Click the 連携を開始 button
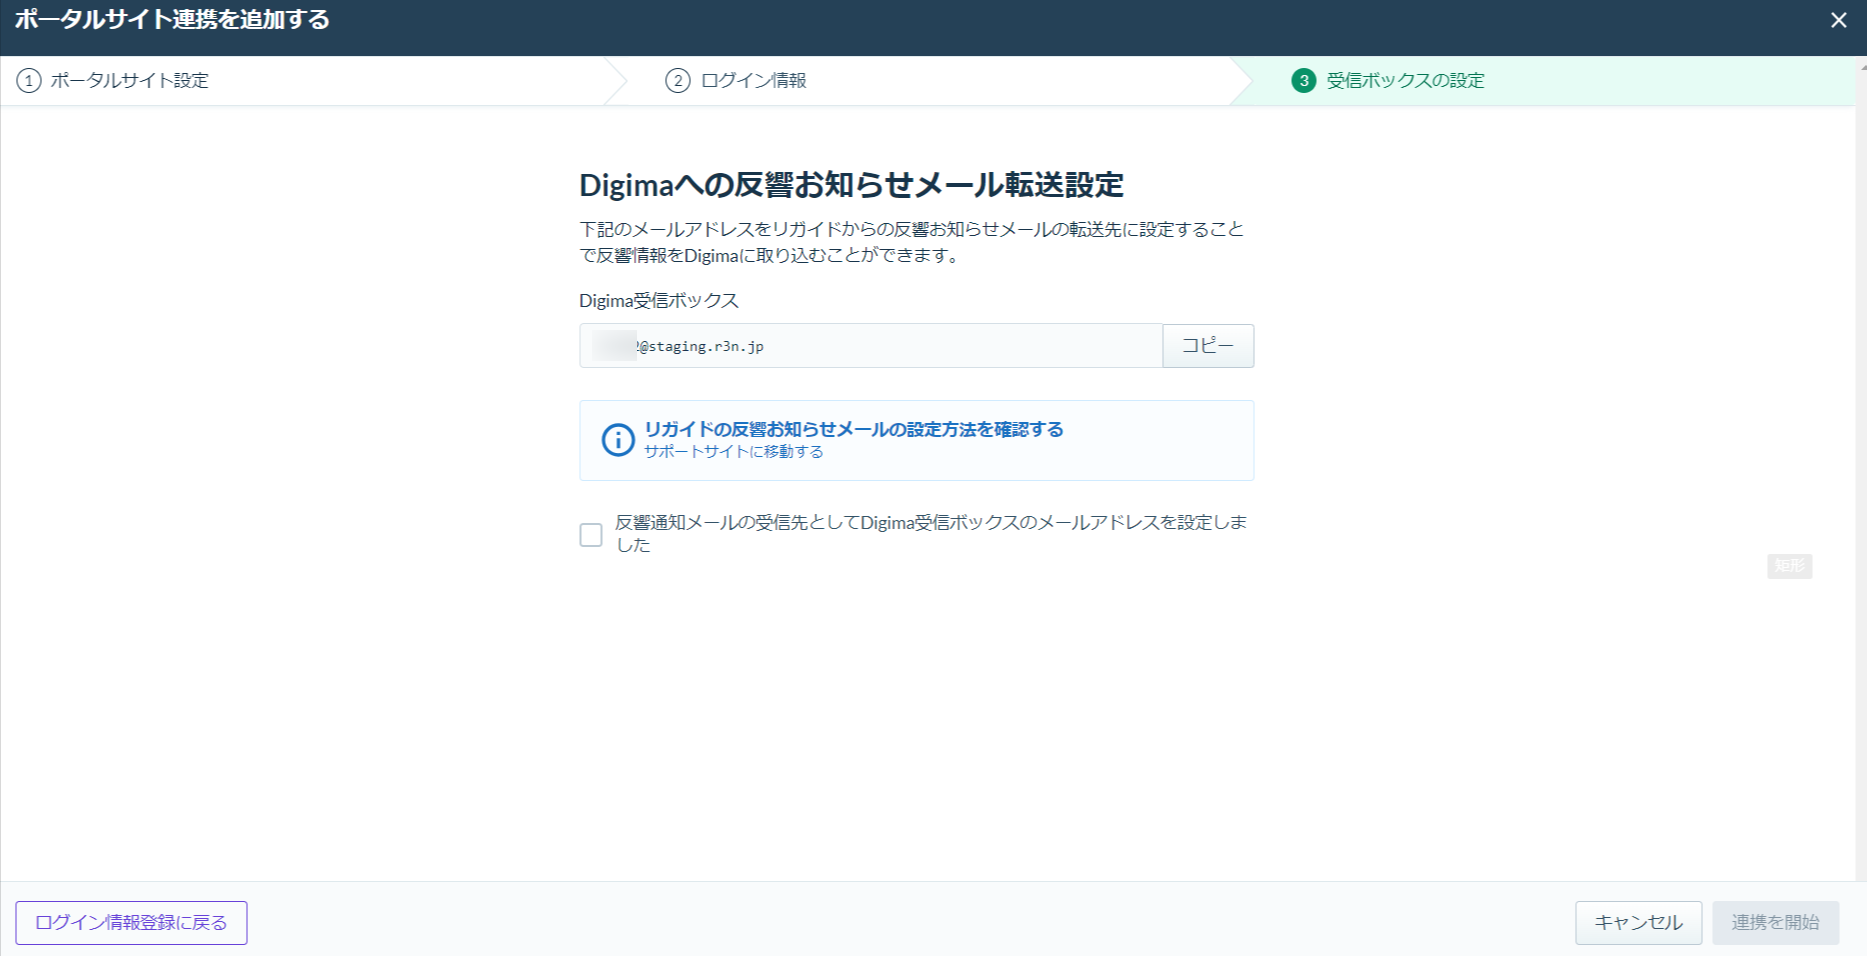 1775,923
